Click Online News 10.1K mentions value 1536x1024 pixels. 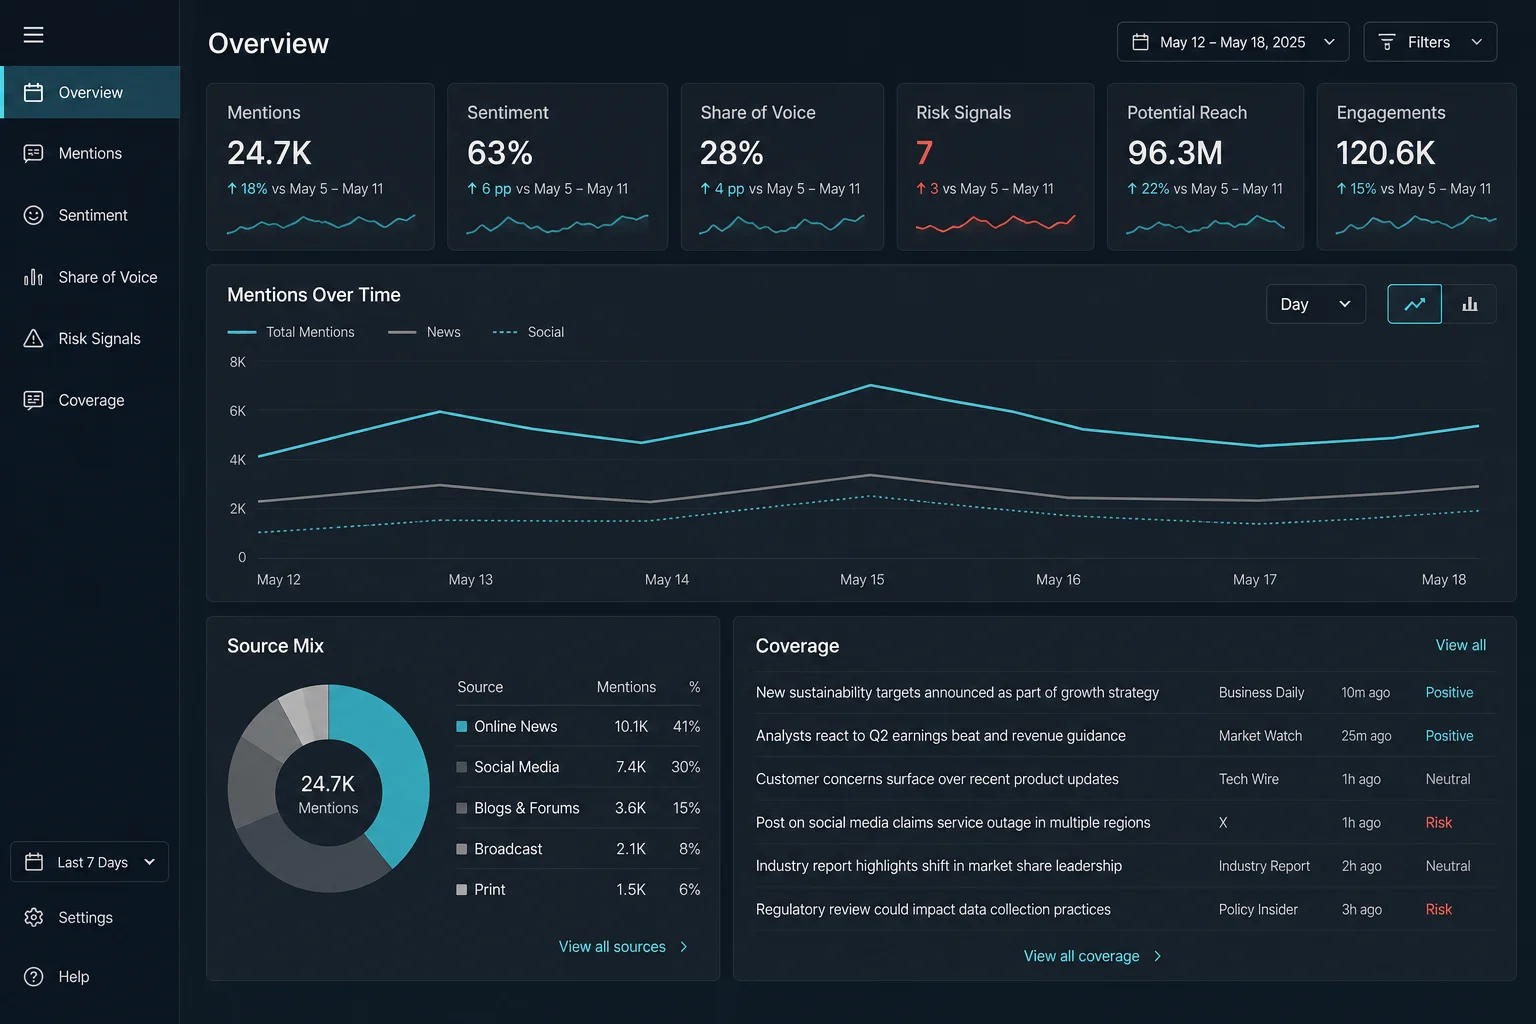[x=631, y=726]
